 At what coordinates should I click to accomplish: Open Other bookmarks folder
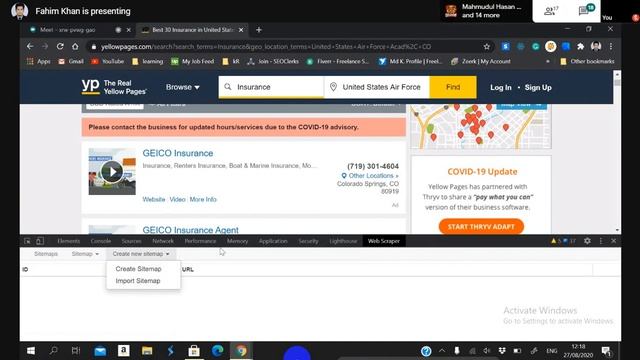[587, 61]
